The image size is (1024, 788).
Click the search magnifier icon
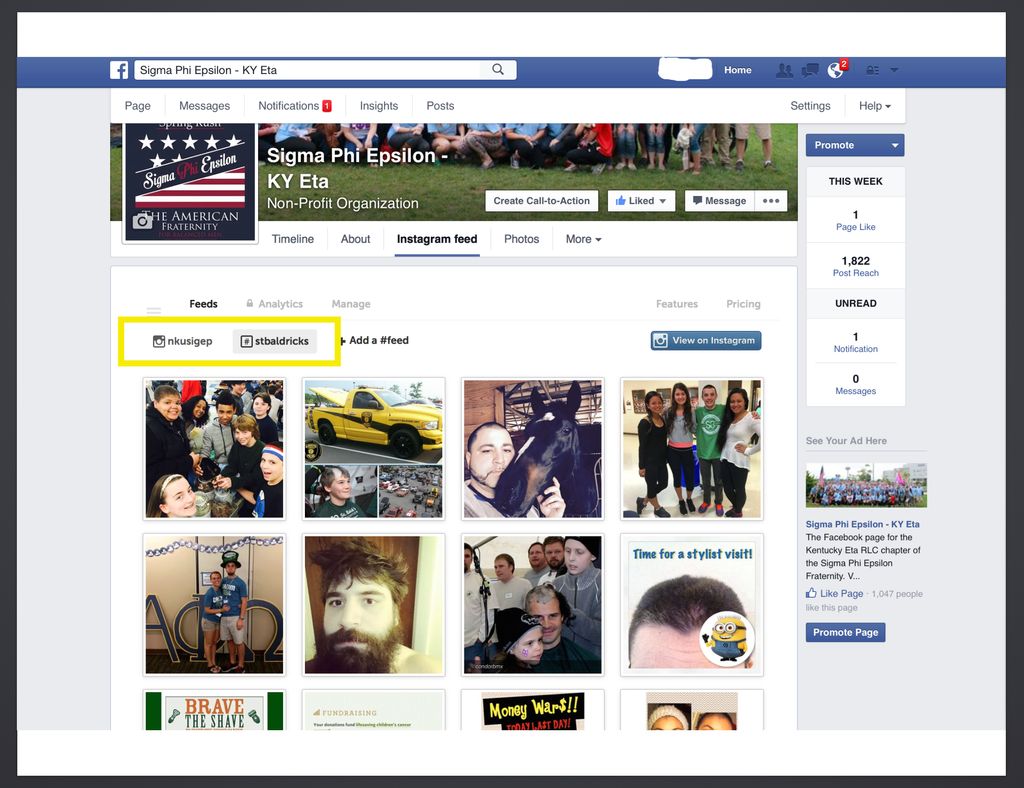point(498,69)
